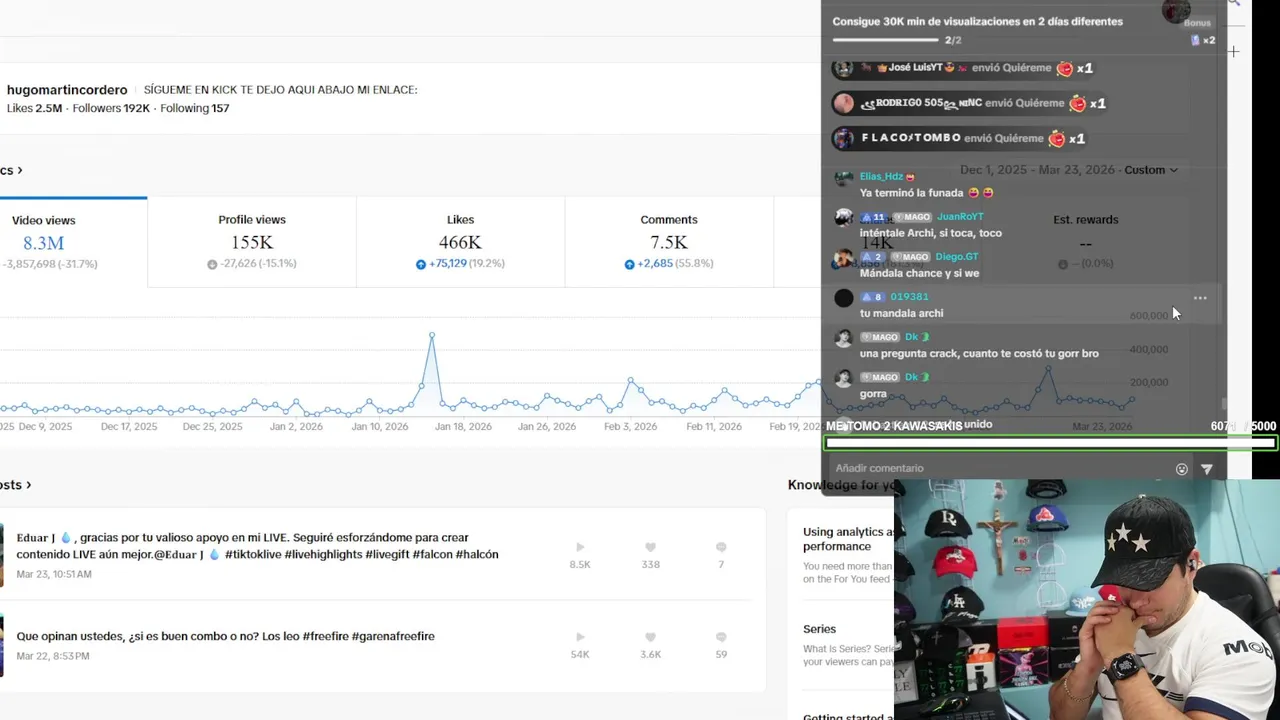The height and width of the screenshot is (720, 1280).
Task: Click the 2/2 mission progress bar
Action: (x=885, y=40)
